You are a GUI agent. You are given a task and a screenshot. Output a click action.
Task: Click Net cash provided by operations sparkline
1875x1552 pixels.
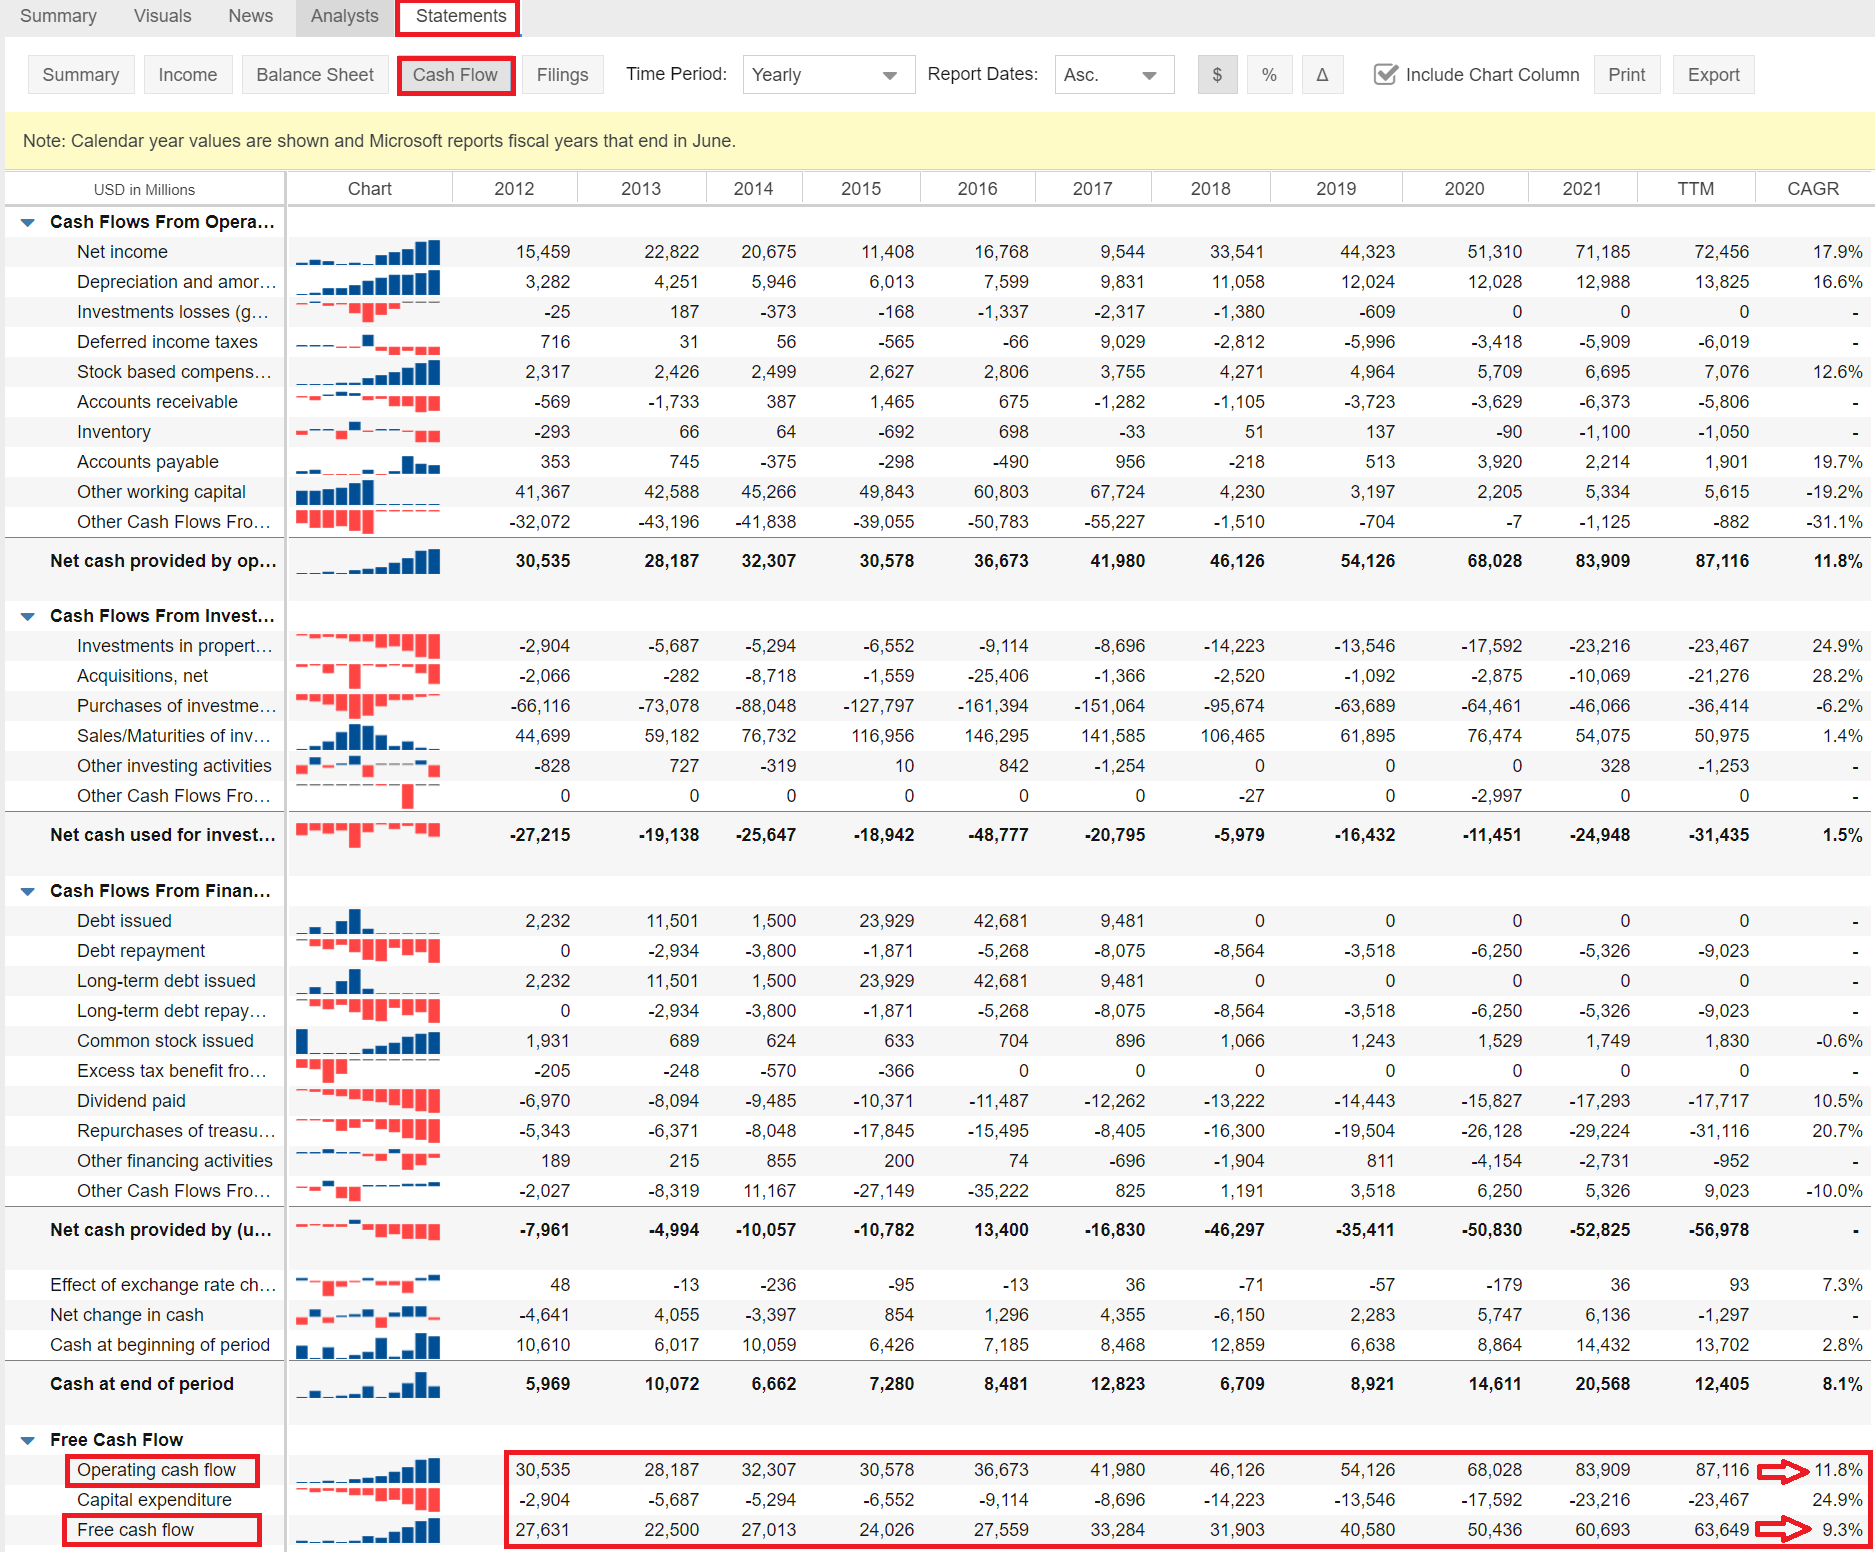[368, 561]
